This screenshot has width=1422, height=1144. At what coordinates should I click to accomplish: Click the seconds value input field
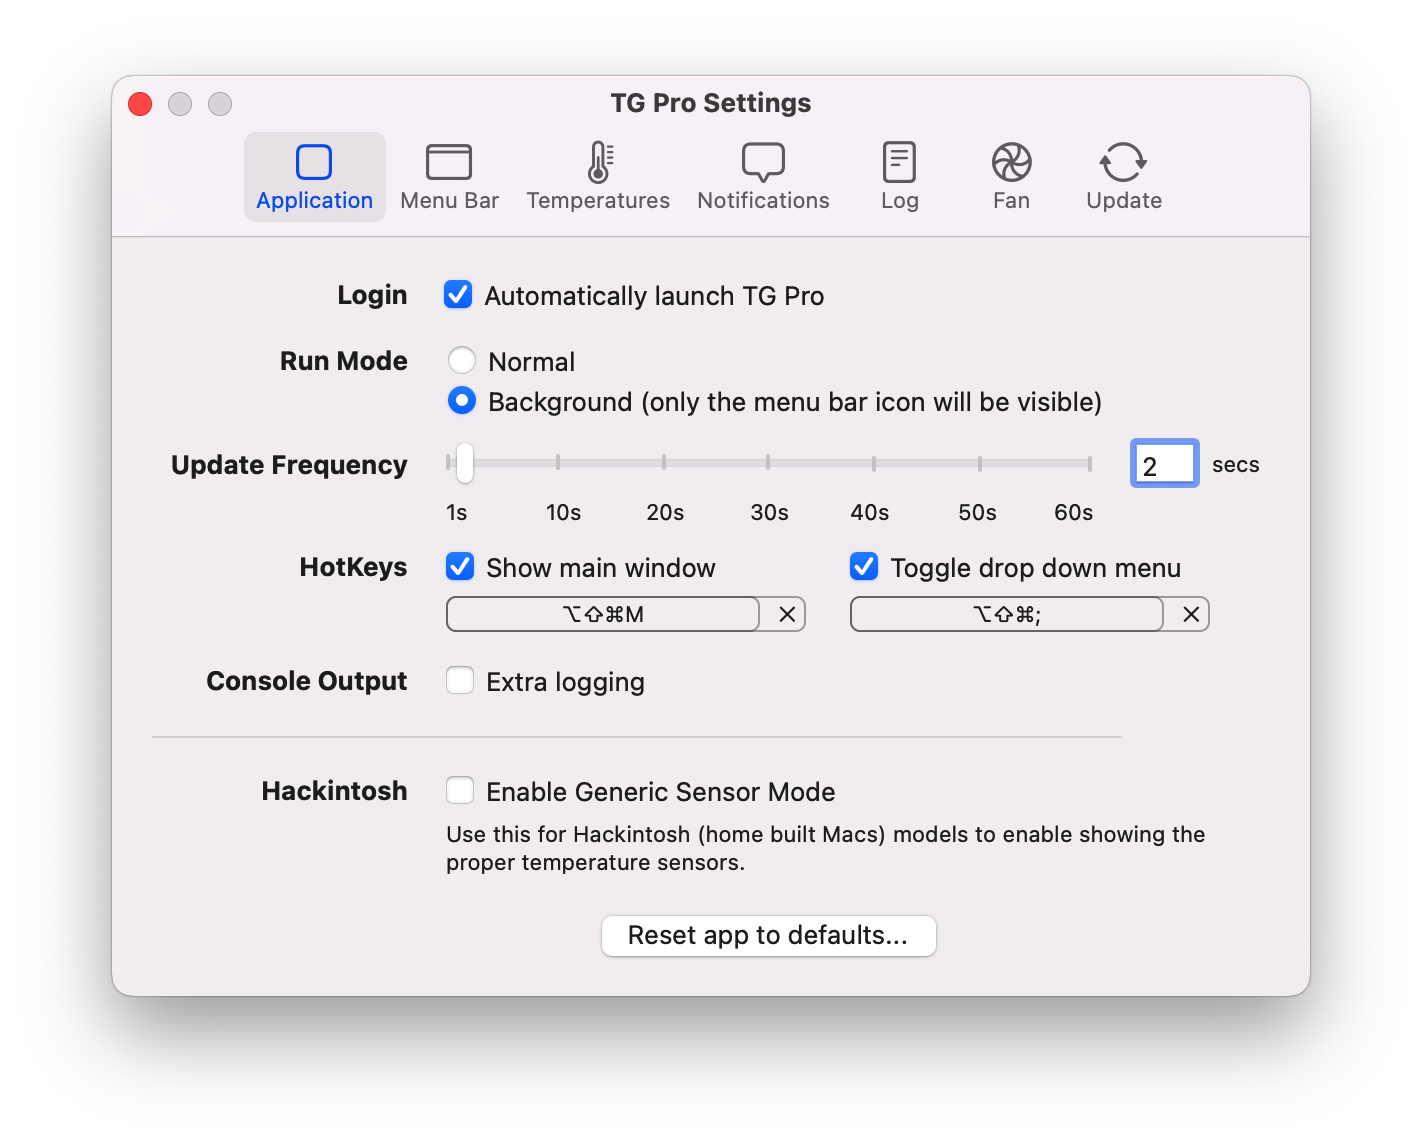pos(1164,463)
